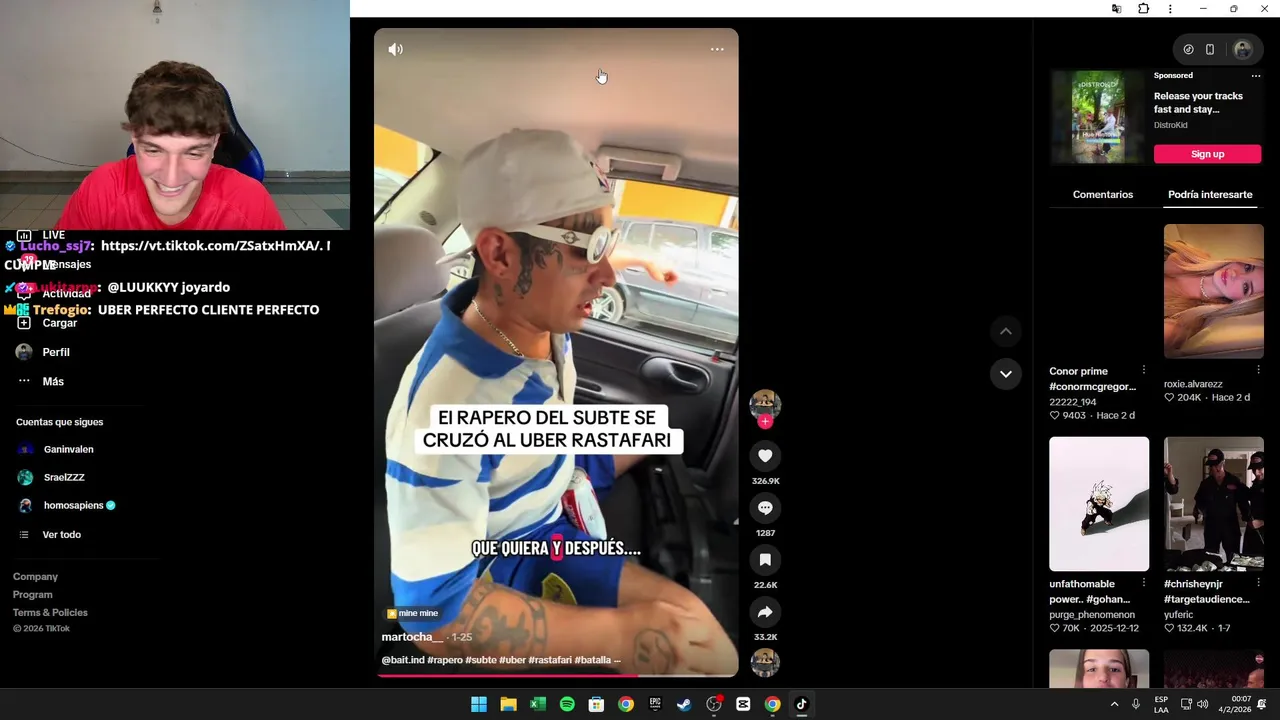1280x720 pixels.
Task: Open Excel from the taskbar
Action: [x=538, y=704]
